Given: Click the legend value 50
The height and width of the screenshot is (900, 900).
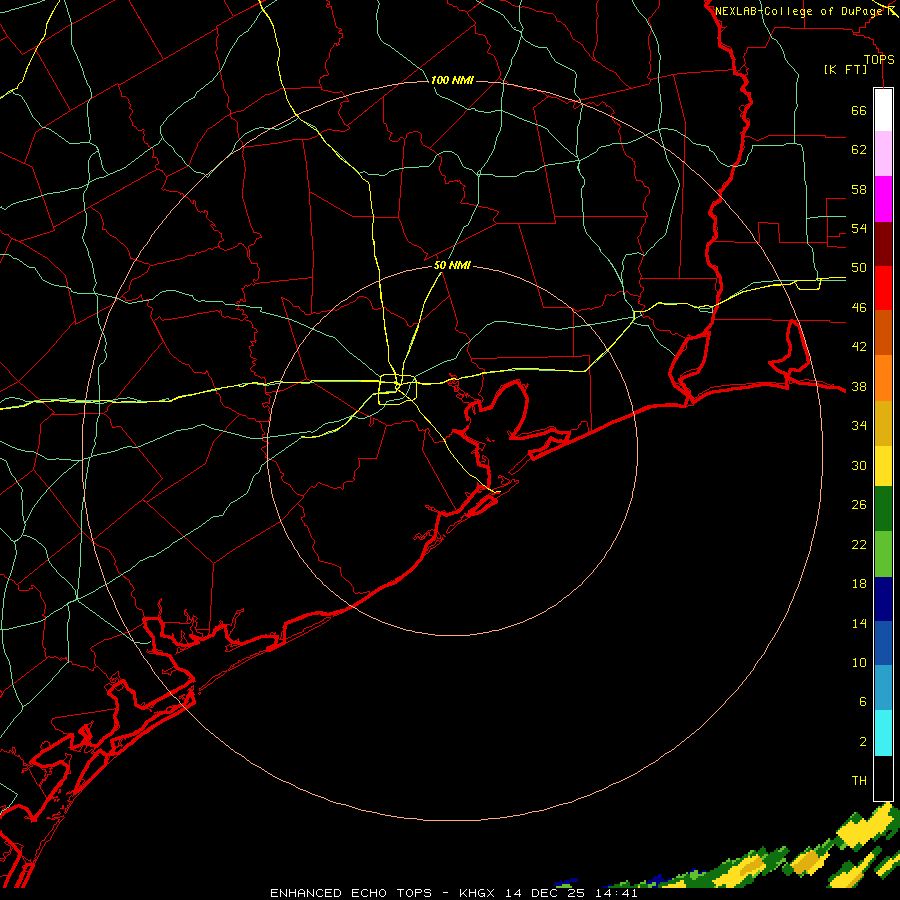Looking at the screenshot, I should [859, 268].
